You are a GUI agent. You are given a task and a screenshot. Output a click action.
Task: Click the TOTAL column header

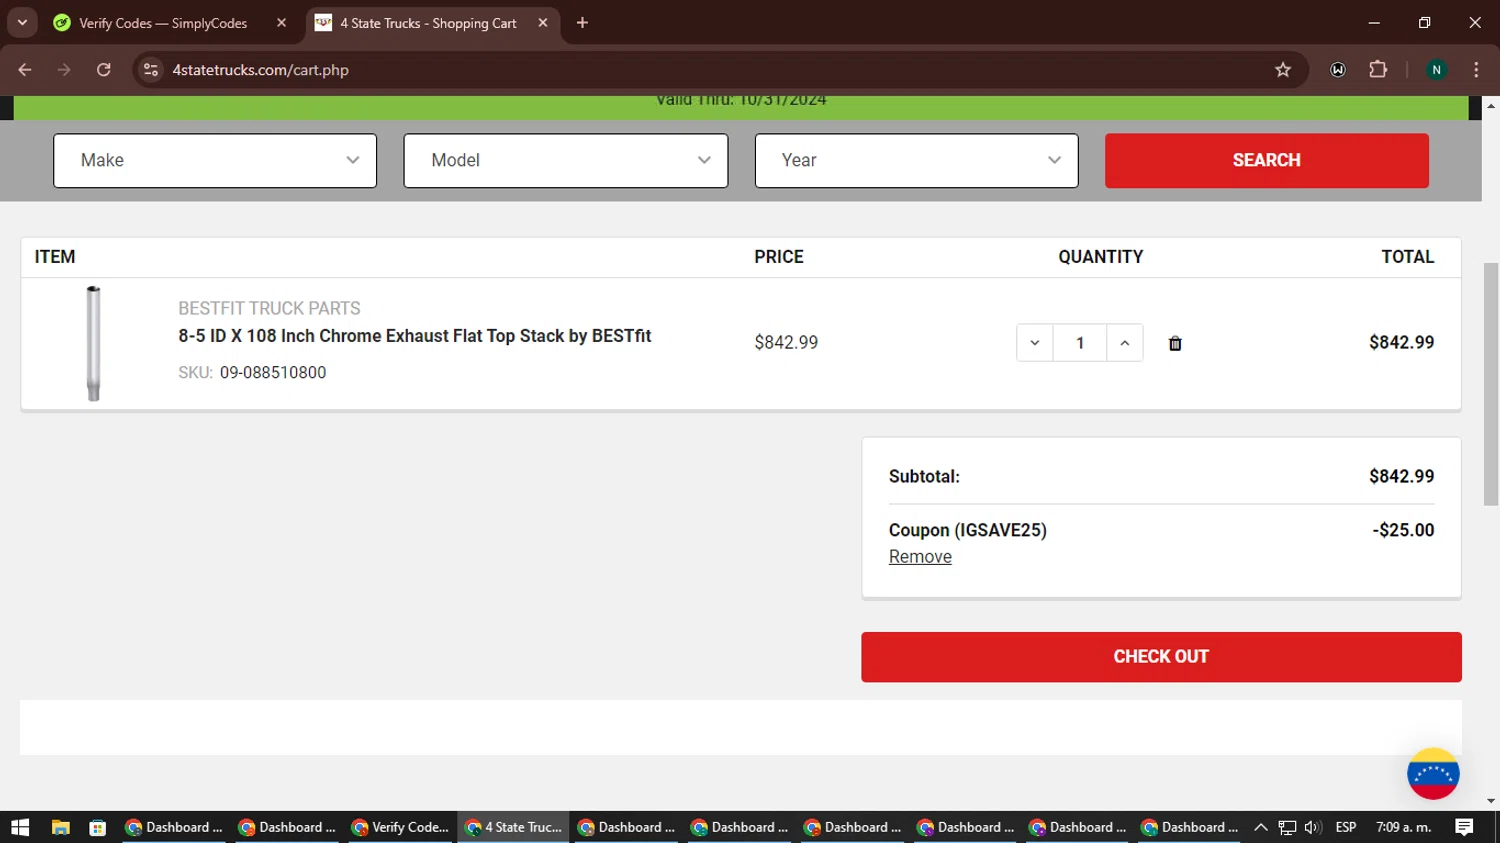pyautogui.click(x=1408, y=257)
